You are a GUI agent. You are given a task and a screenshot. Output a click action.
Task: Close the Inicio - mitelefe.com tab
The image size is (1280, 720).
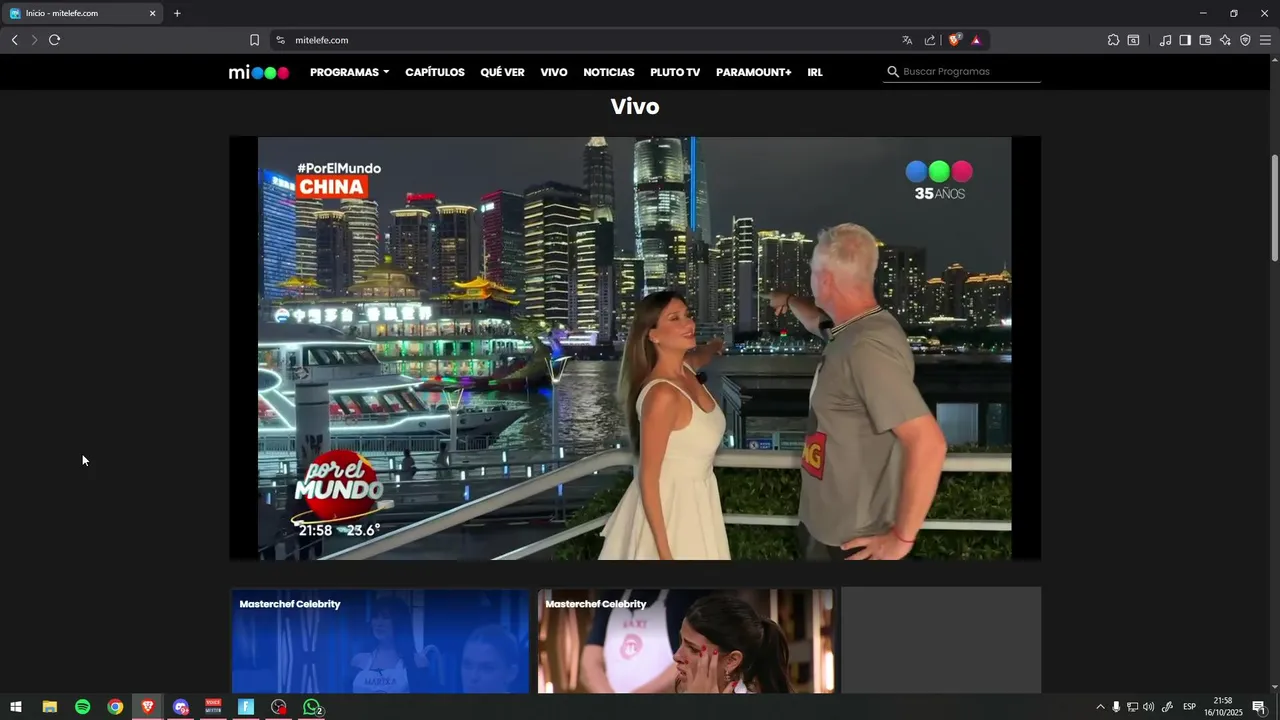152,13
